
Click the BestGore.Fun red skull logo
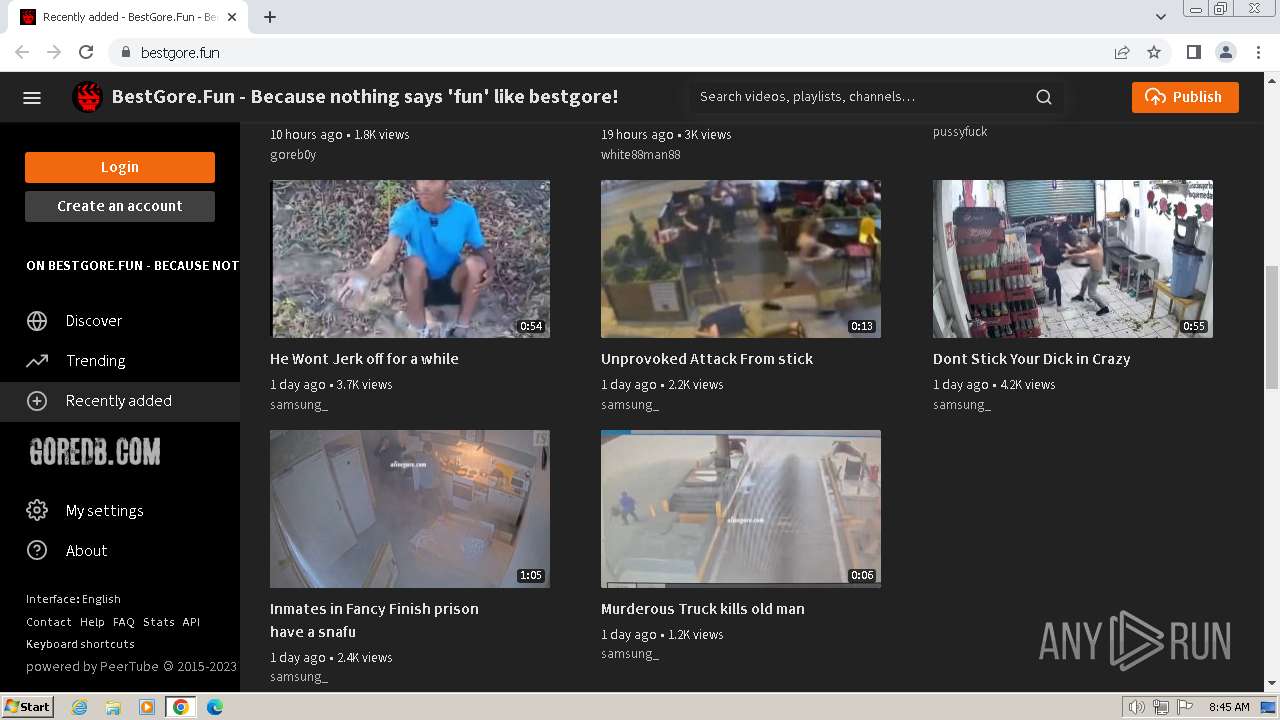click(x=88, y=97)
